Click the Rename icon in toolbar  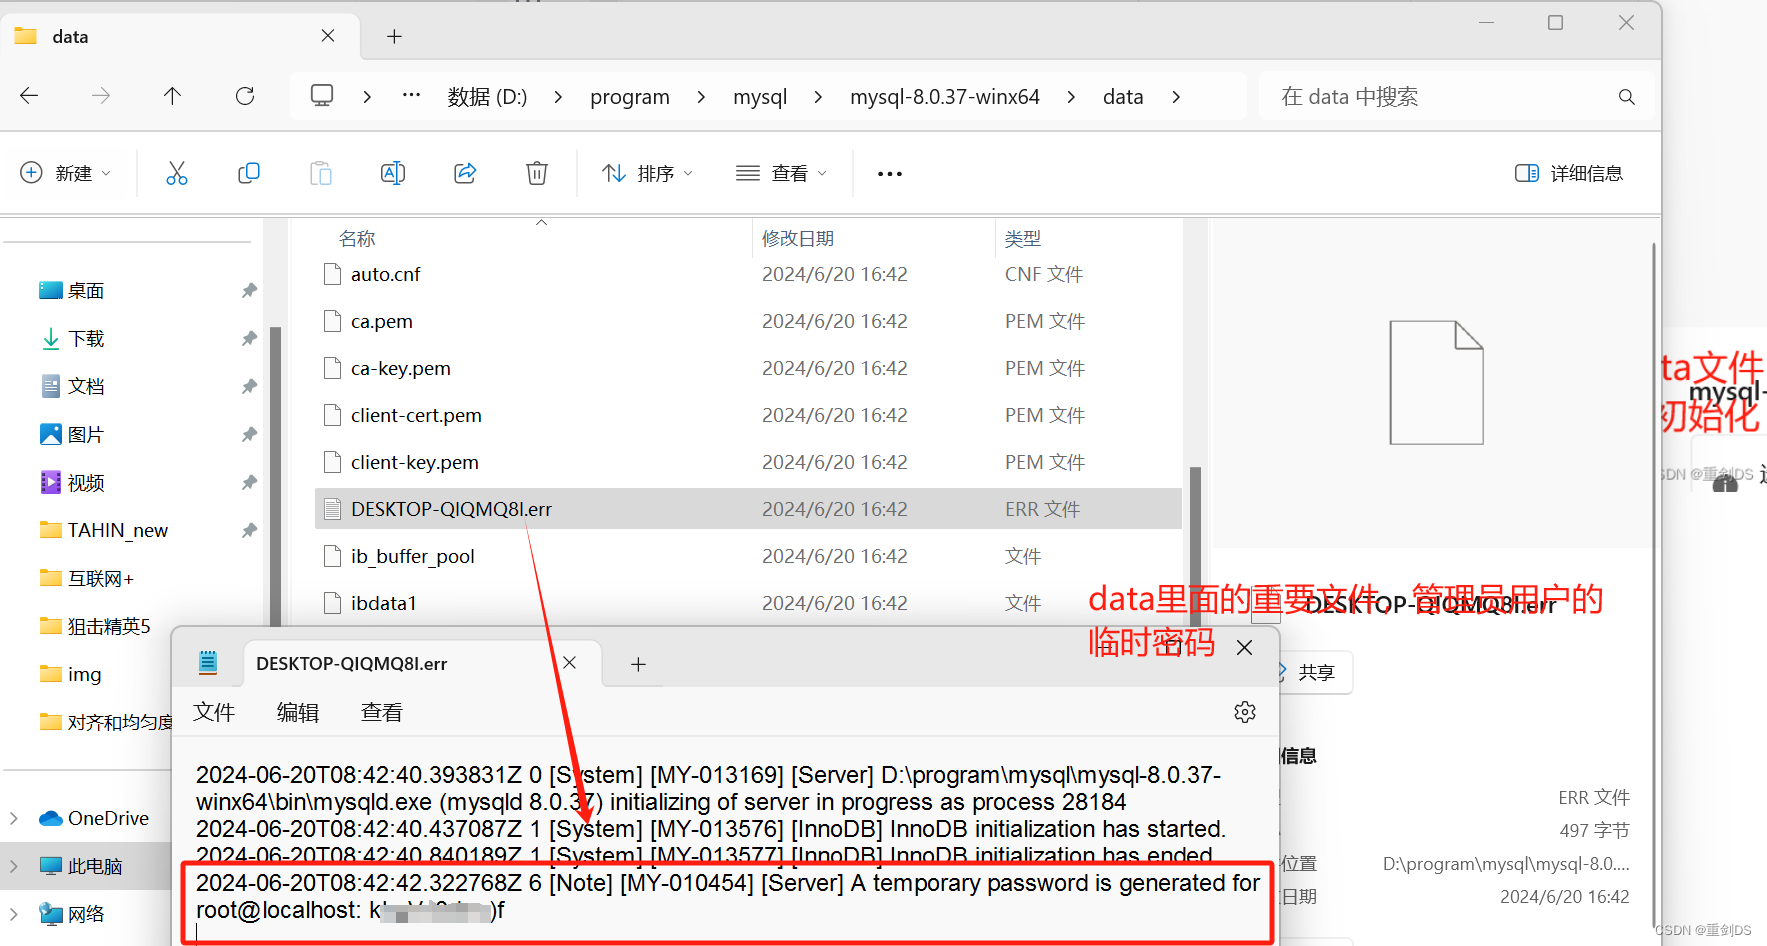(393, 173)
